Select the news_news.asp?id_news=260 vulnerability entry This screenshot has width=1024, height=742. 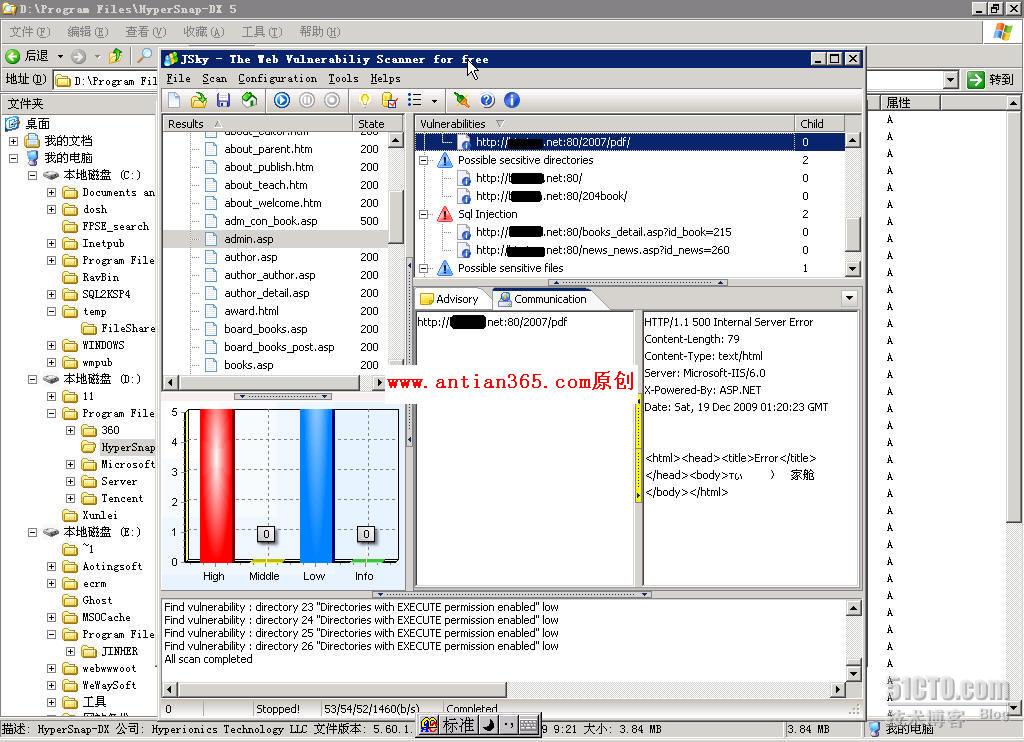coord(602,250)
